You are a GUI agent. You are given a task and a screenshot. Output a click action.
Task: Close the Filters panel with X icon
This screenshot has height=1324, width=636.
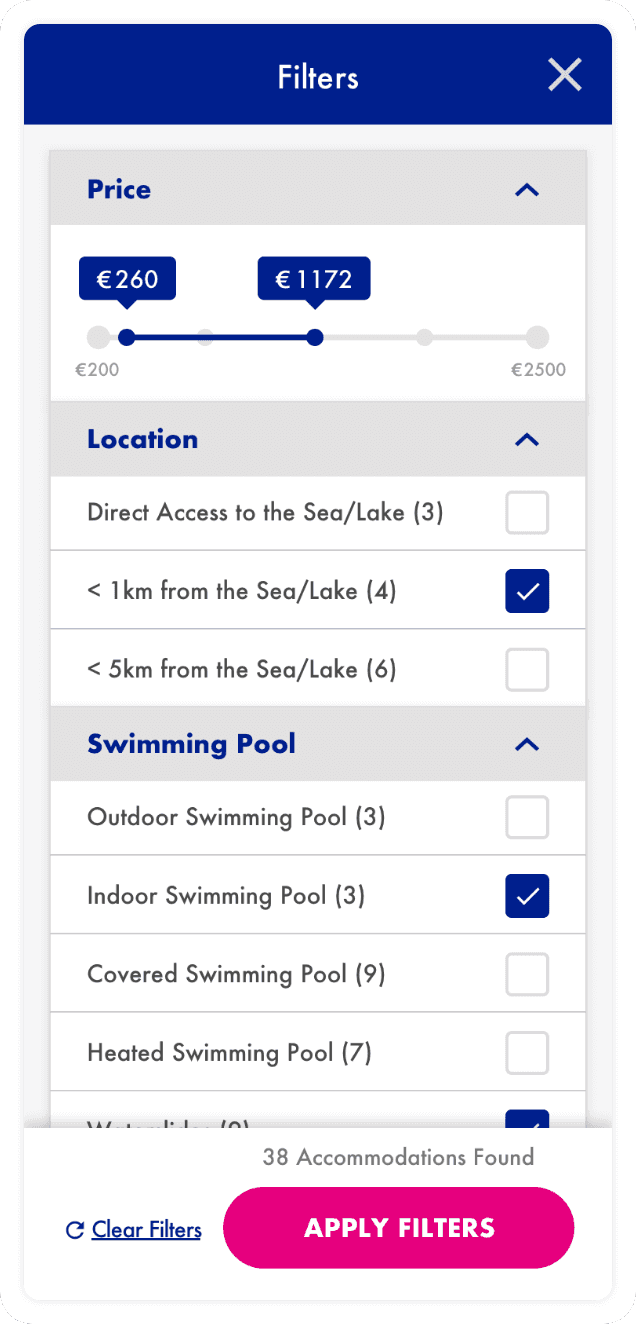tap(564, 76)
